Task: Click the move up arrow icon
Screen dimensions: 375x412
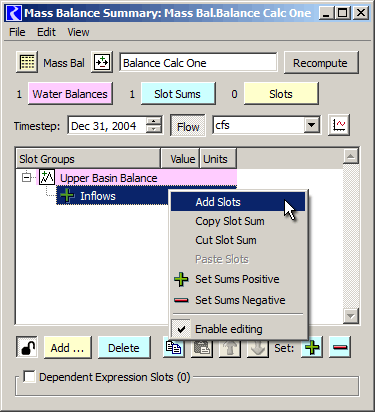Action: pyautogui.click(x=230, y=347)
